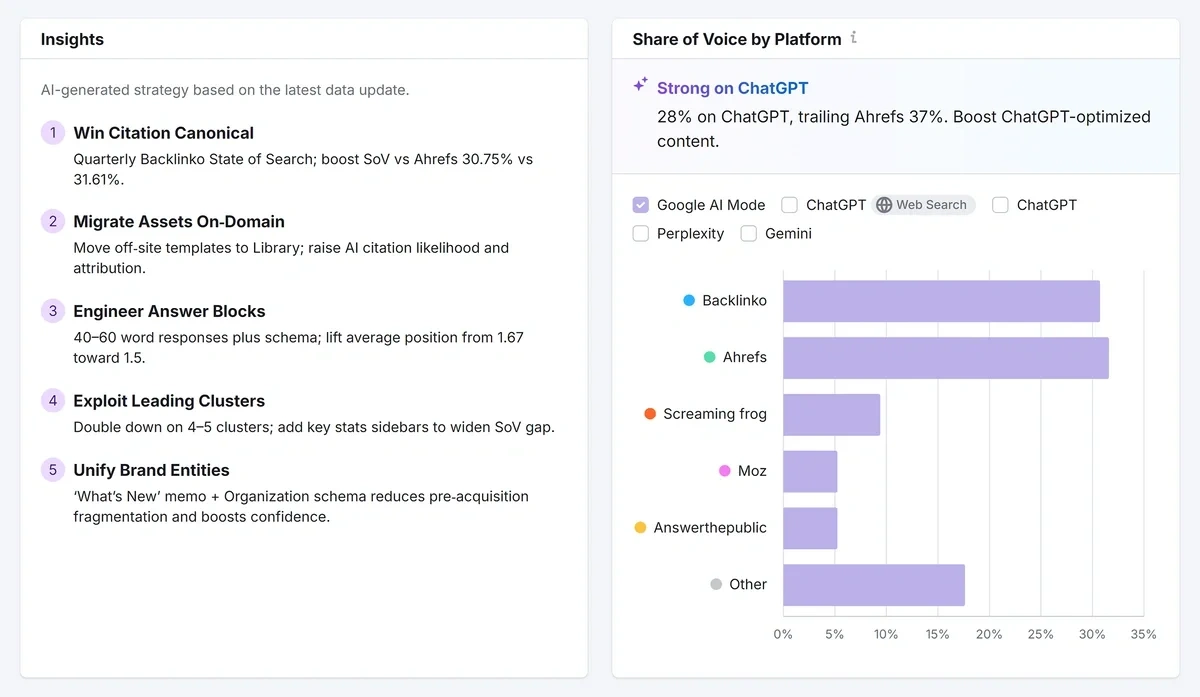Enable the ChatGPT Web Search checkbox

pyautogui.click(x=789, y=205)
